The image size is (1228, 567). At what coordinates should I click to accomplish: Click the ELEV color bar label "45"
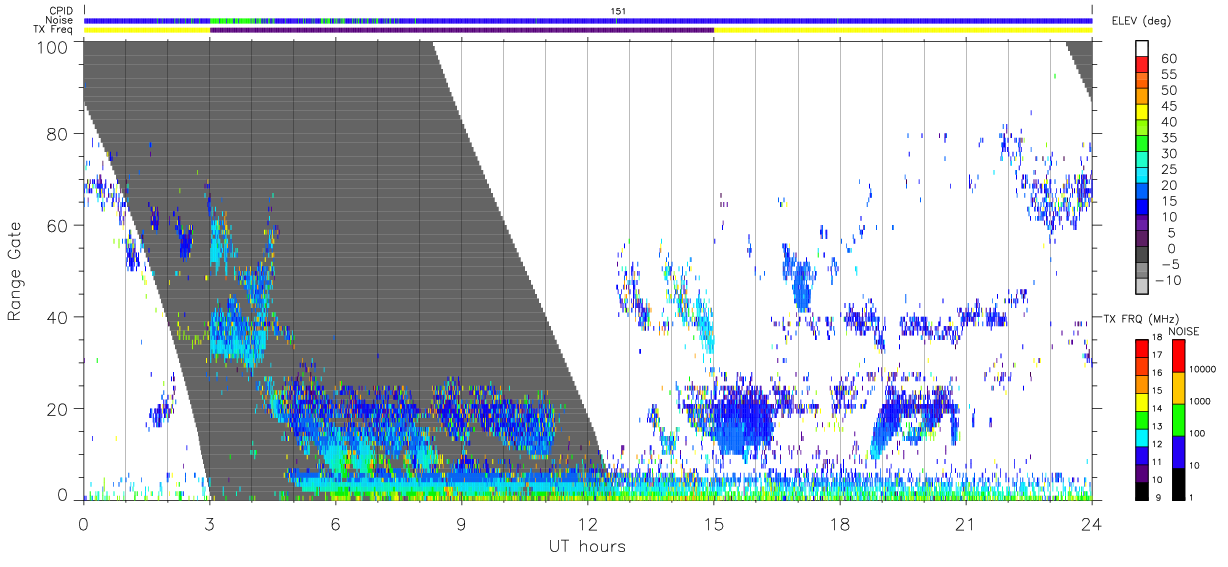[x=1168, y=106]
